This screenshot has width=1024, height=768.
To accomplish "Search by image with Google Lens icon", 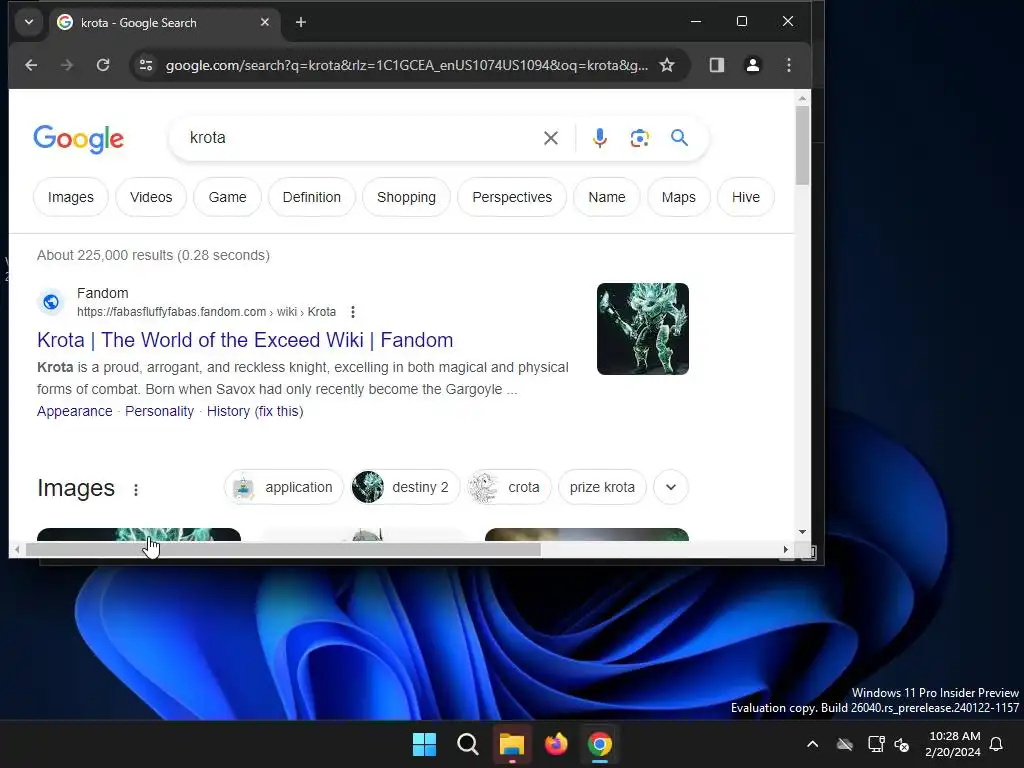I will pos(639,138).
